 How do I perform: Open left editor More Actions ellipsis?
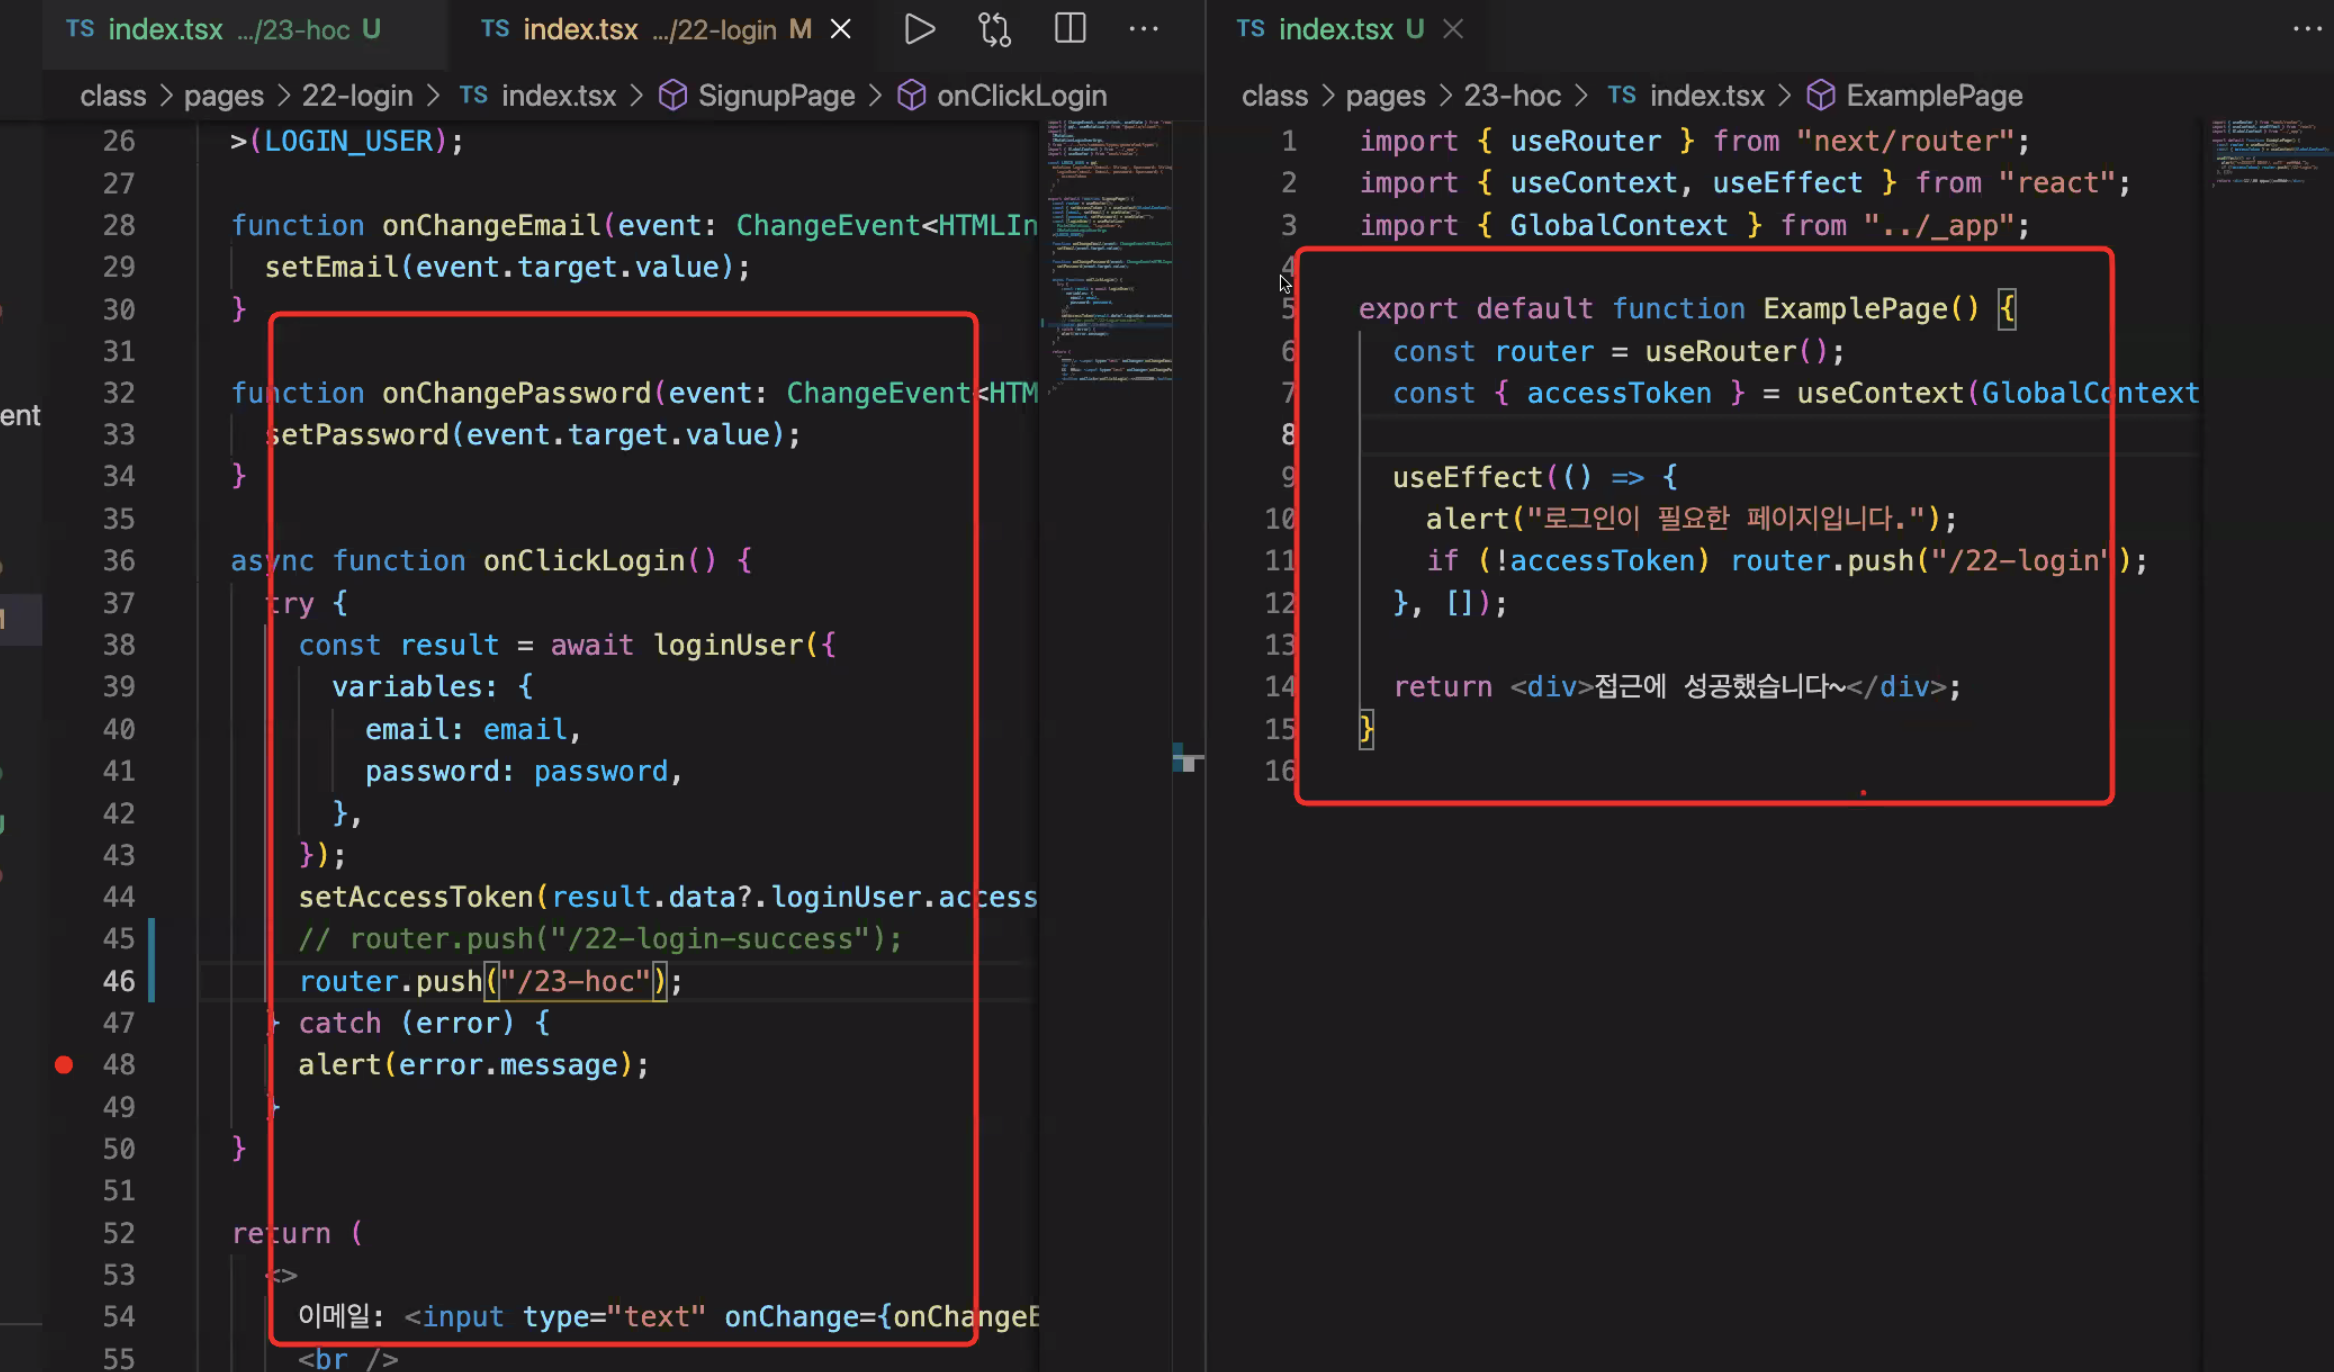tap(1143, 29)
